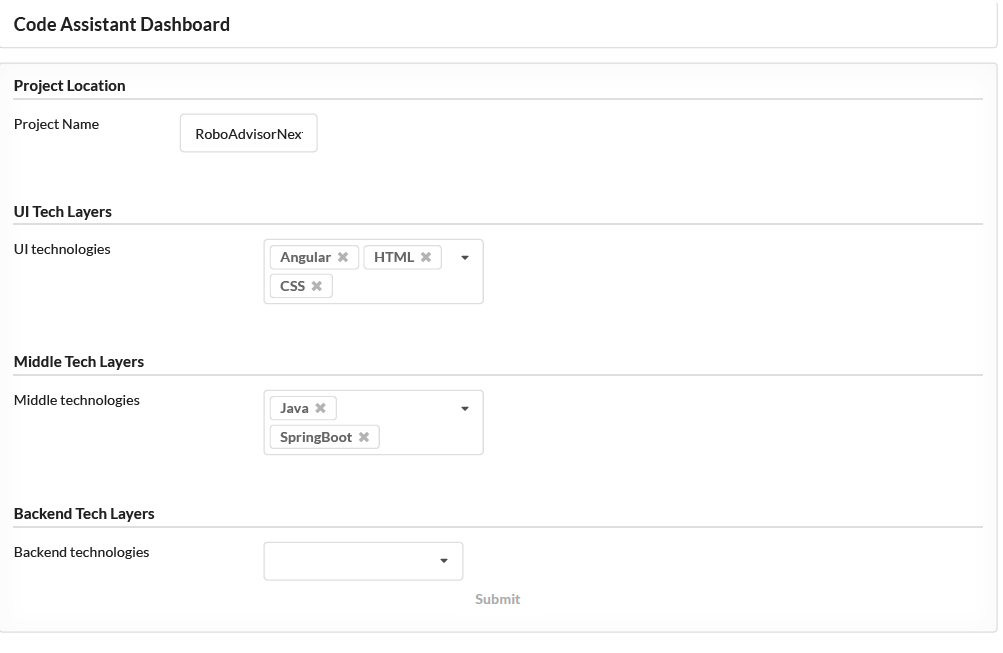Click the Backend technologies field label
Screen dimensions: 1003x653
81,552
